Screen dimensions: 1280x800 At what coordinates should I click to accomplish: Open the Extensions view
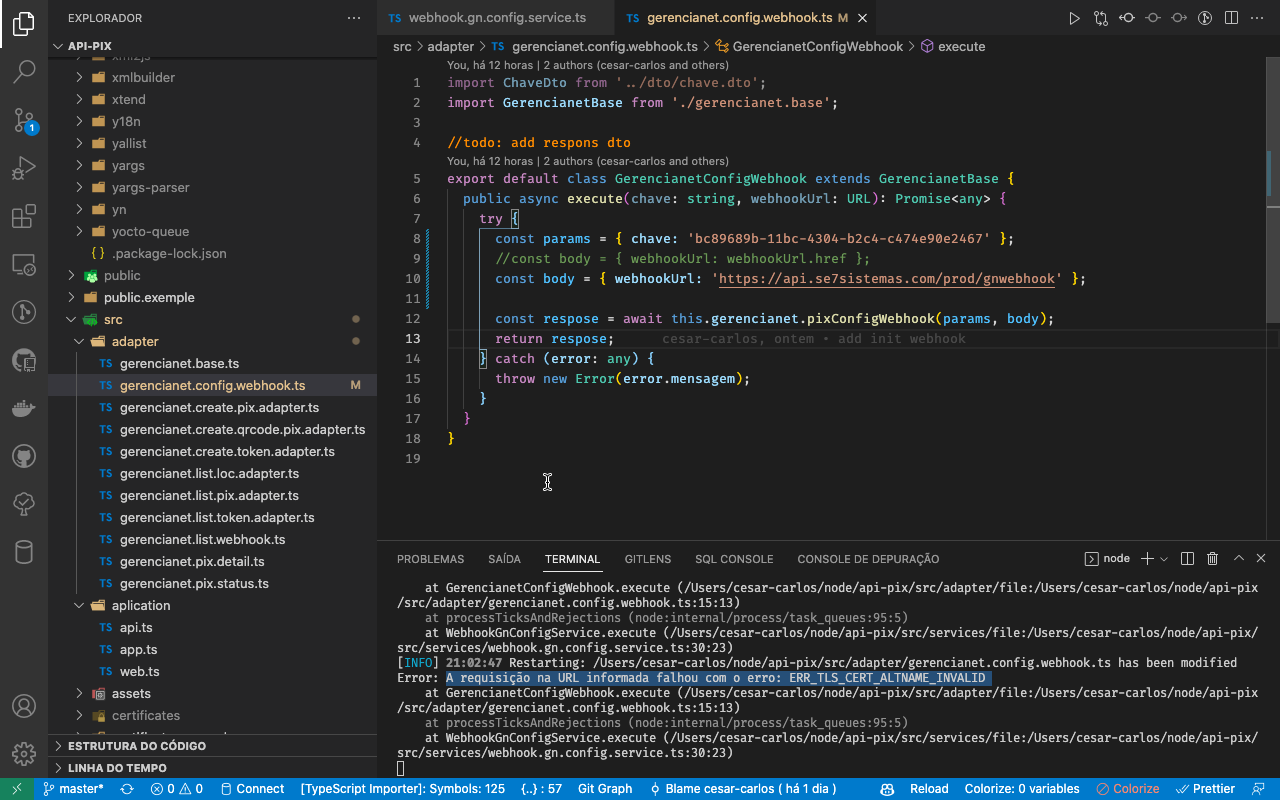tap(24, 216)
